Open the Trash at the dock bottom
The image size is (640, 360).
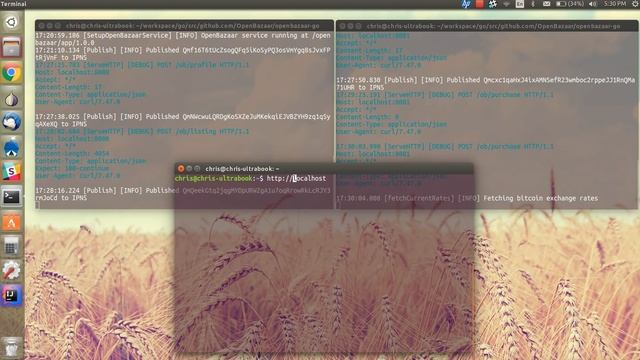[x=11, y=347]
